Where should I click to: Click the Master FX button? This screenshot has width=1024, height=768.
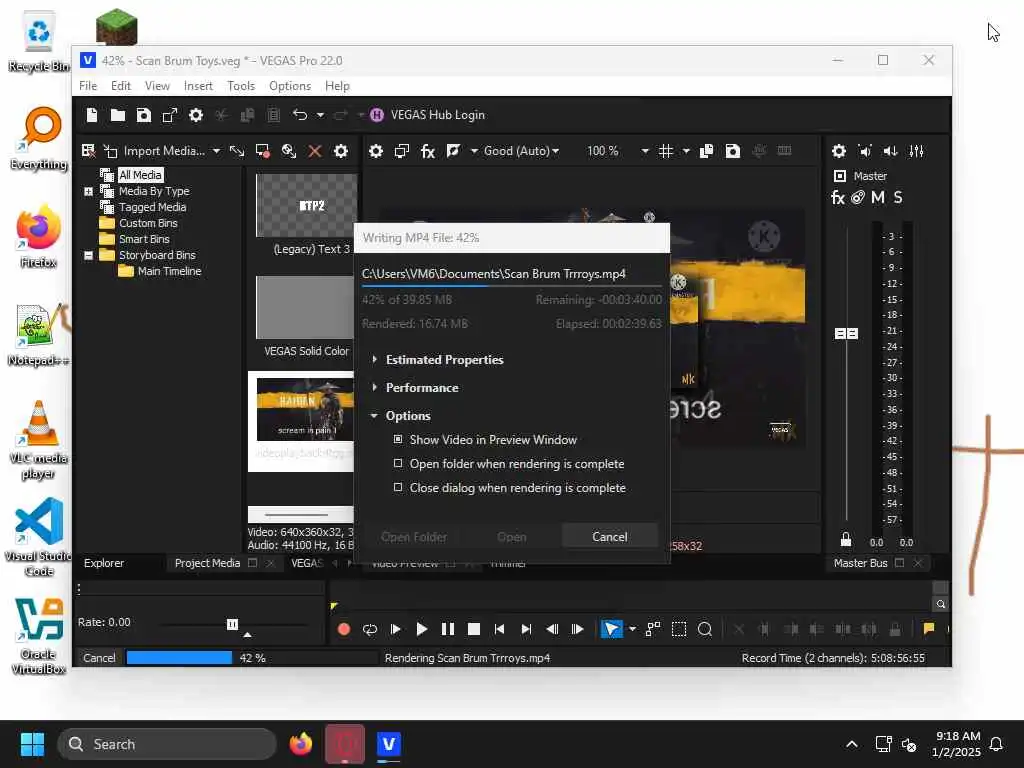click(x=838, y=197)
